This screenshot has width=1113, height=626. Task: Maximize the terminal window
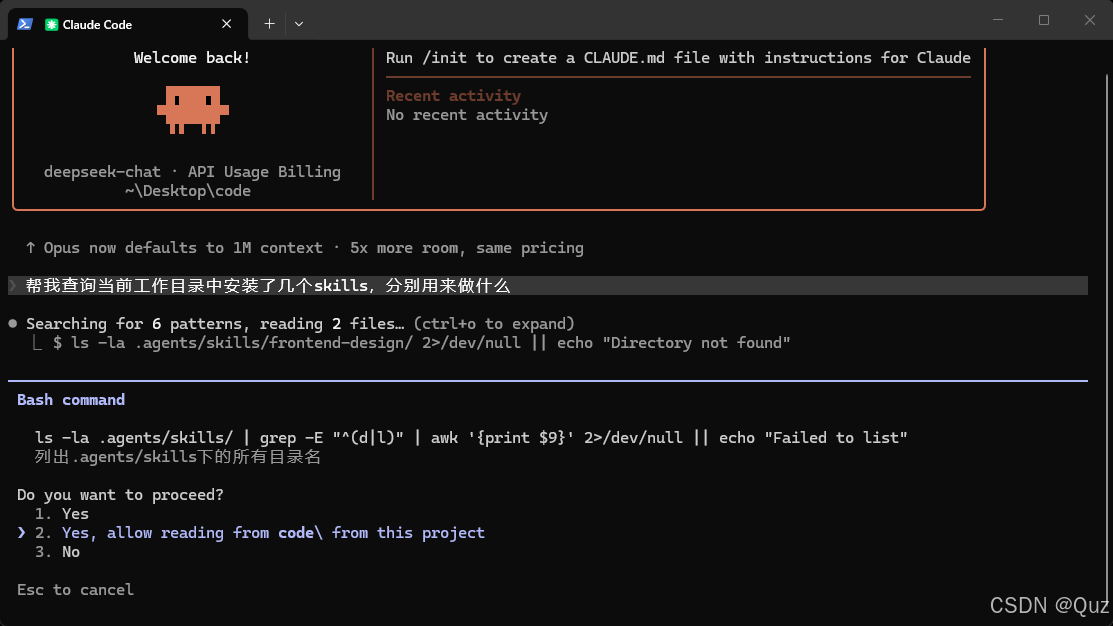coord(1043,21)
